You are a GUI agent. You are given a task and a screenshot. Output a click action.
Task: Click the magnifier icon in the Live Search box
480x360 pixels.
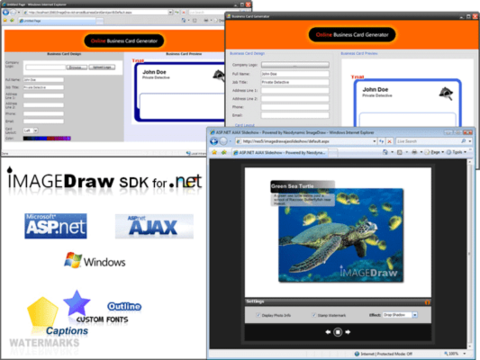463,141
